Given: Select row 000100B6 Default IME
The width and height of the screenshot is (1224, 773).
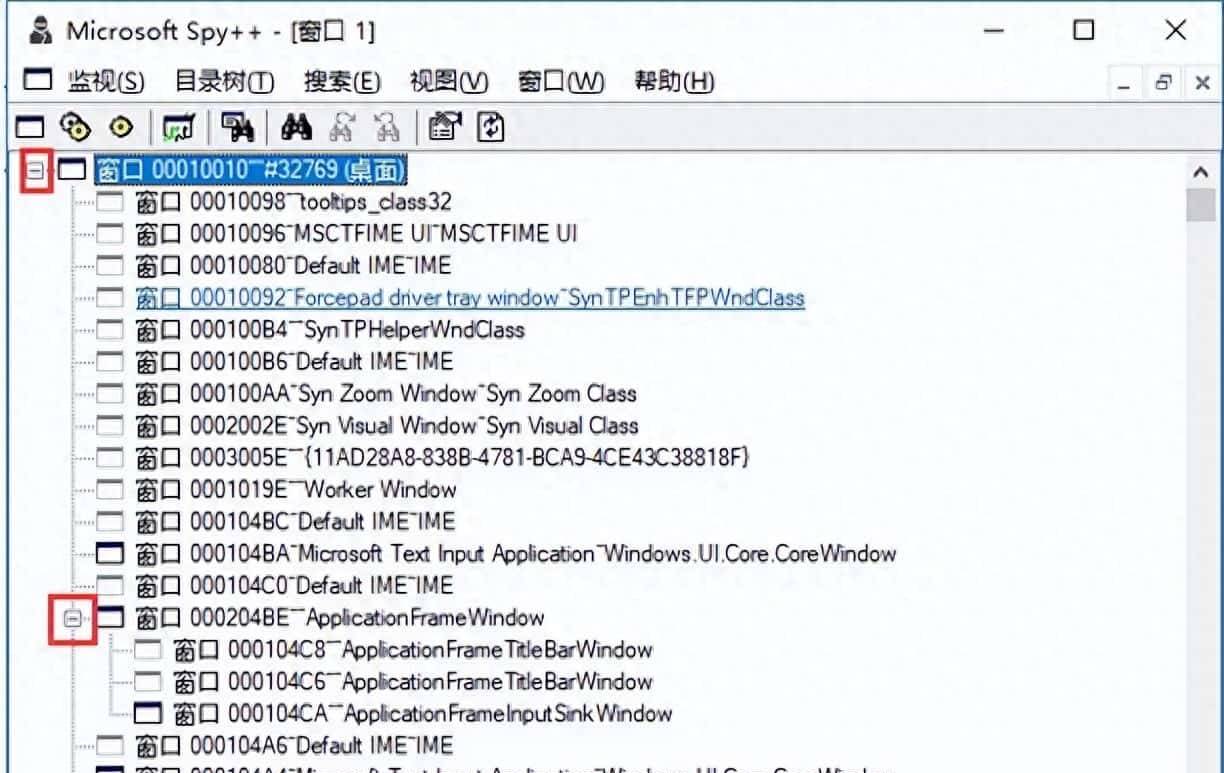Looking at the screenshot, I should click(x=293, y=362).
